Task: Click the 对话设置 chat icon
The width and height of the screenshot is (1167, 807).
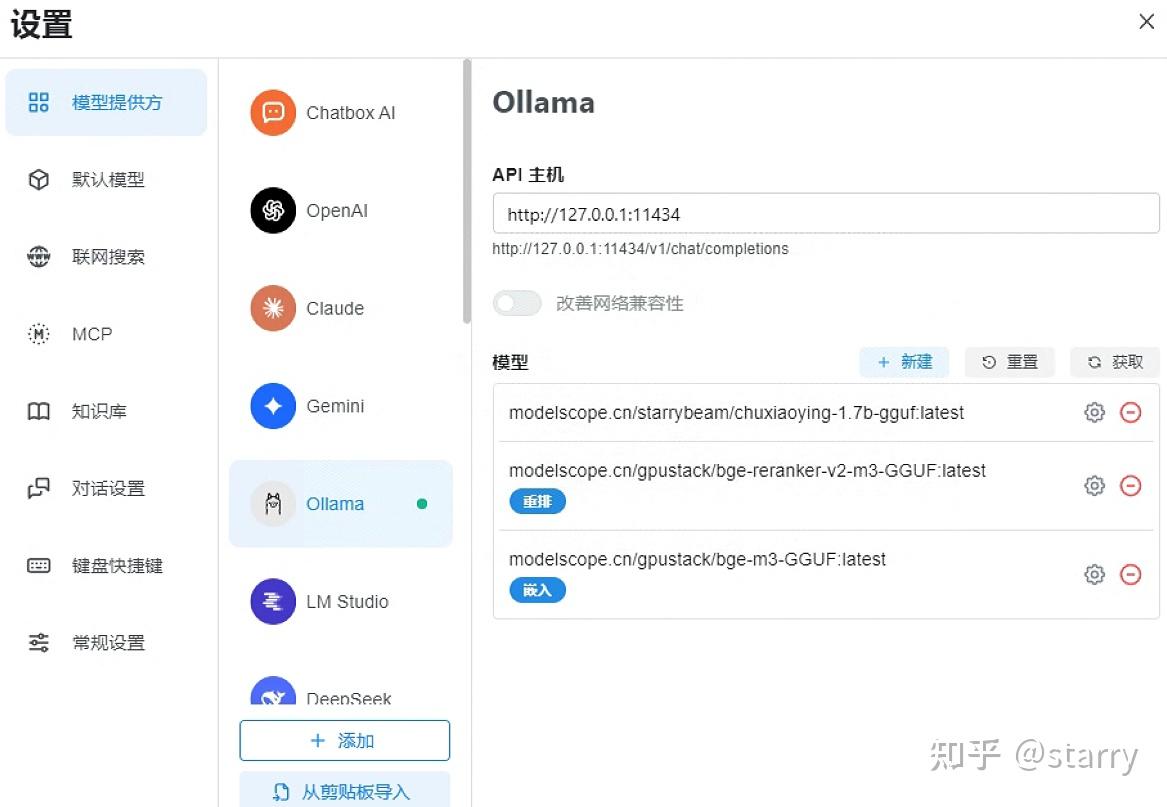Action: (38, 488)
